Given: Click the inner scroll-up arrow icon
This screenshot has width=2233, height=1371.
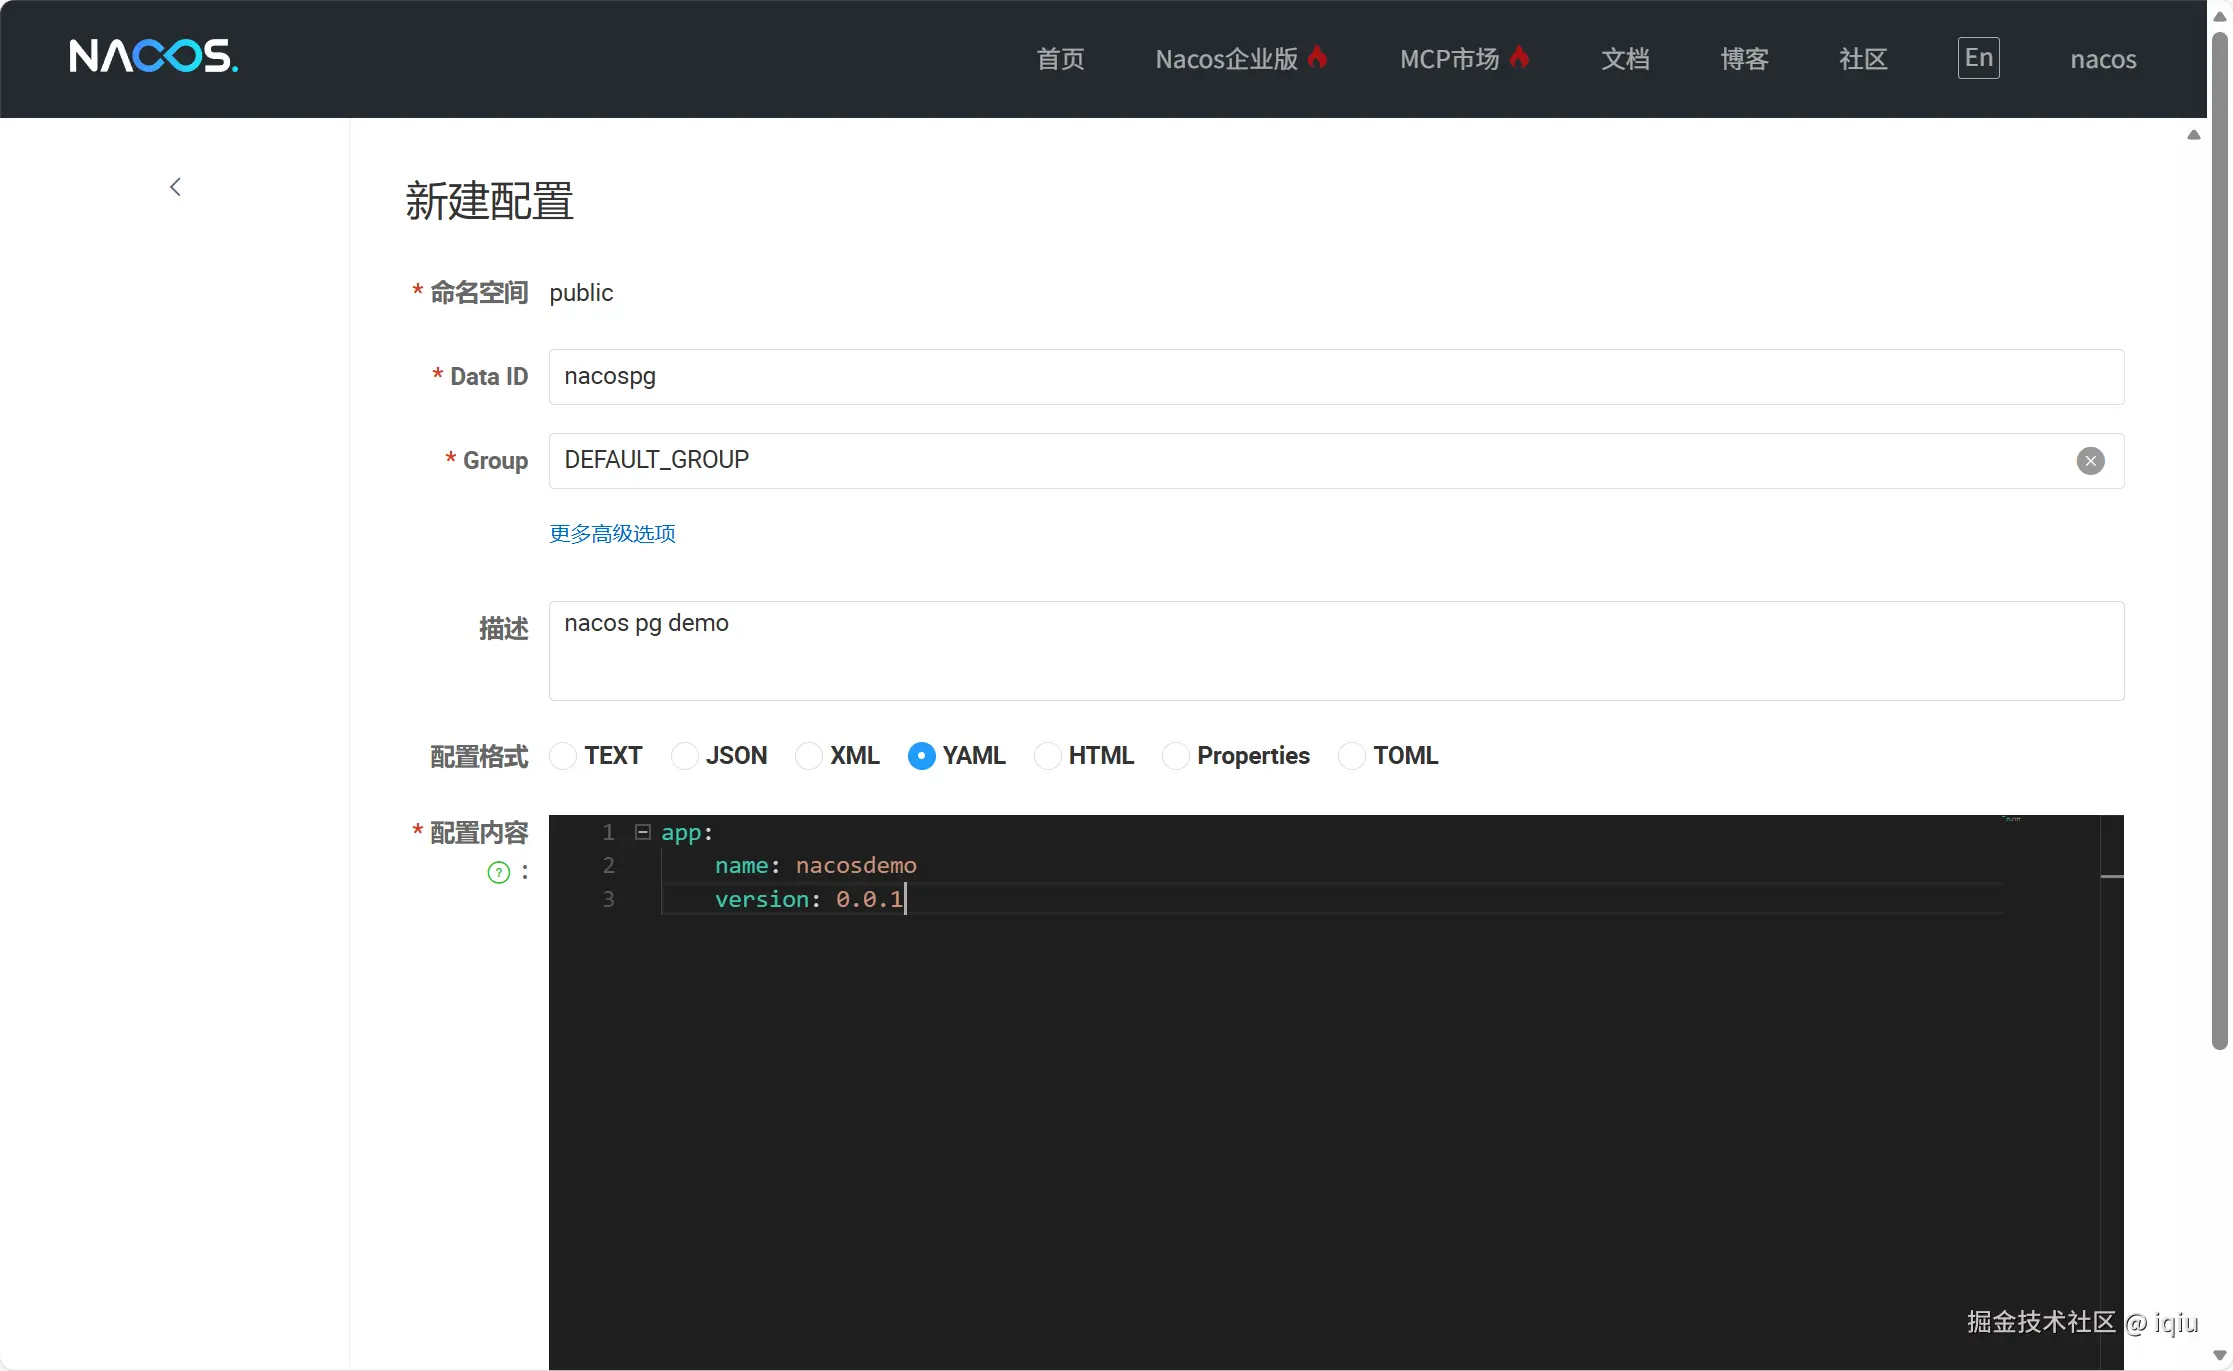Looking at the screenshot, I should pos(2193,135).
